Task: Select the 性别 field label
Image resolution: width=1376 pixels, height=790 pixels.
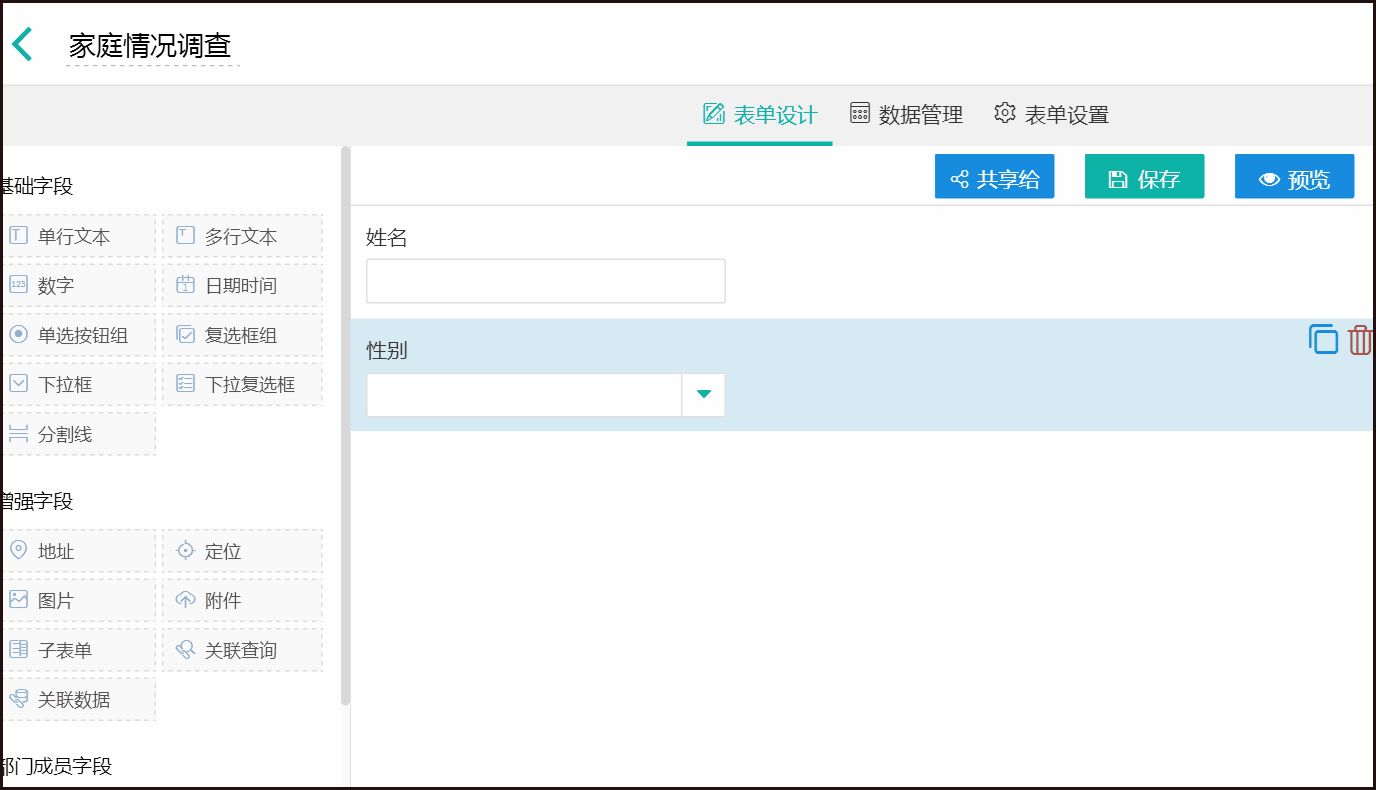Action: click(x=387, y=351)
